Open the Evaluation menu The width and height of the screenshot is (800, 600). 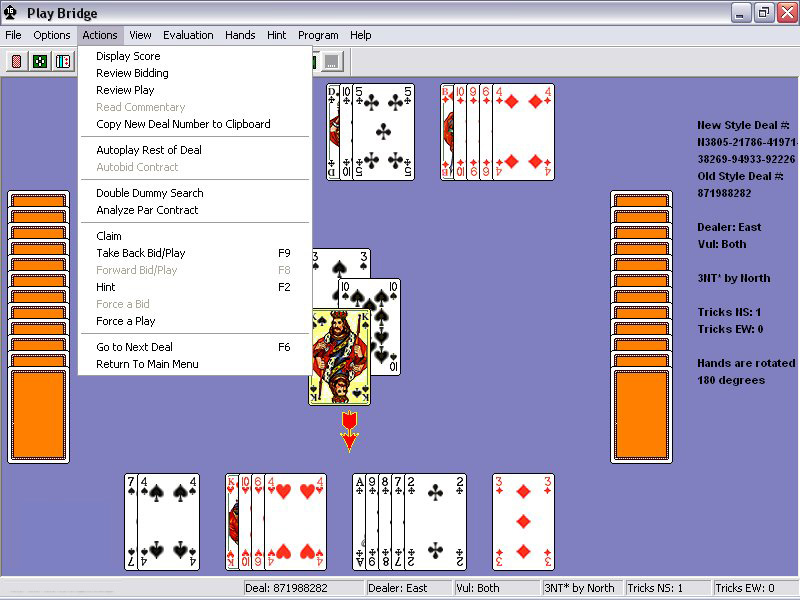click(188, 35)
